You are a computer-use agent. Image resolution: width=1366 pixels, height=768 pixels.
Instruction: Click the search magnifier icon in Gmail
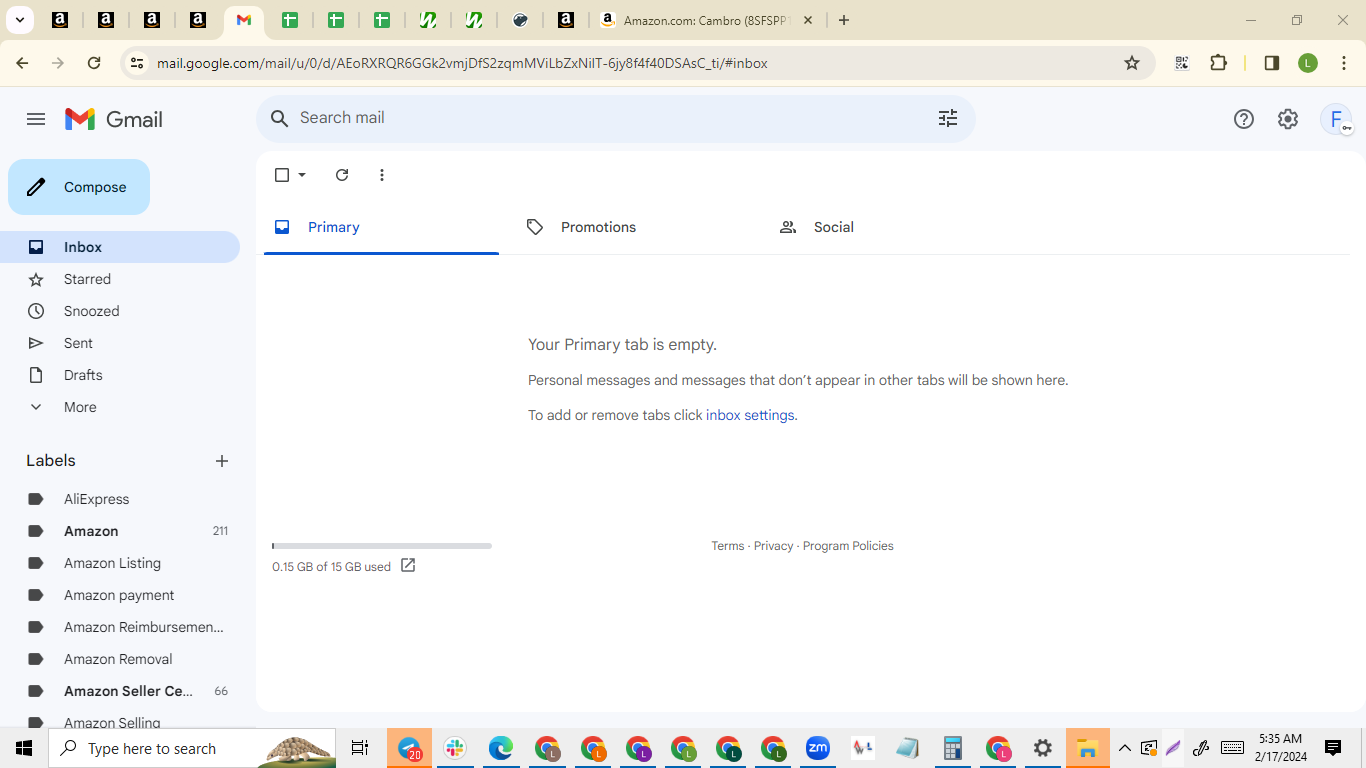tap(280, 118)
